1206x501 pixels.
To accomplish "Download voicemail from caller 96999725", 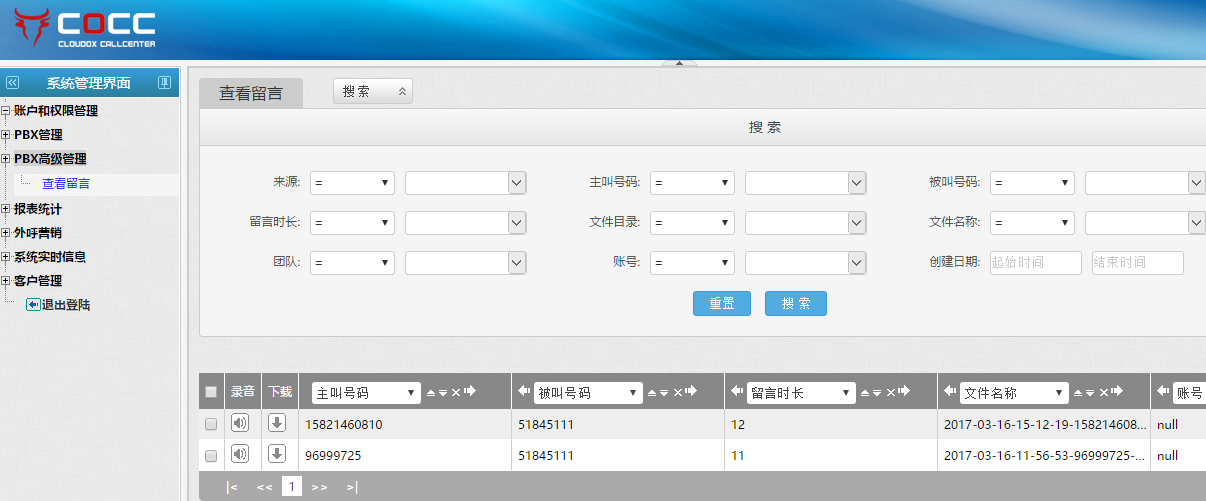I will pyautogui.click(x=278, y=454).
